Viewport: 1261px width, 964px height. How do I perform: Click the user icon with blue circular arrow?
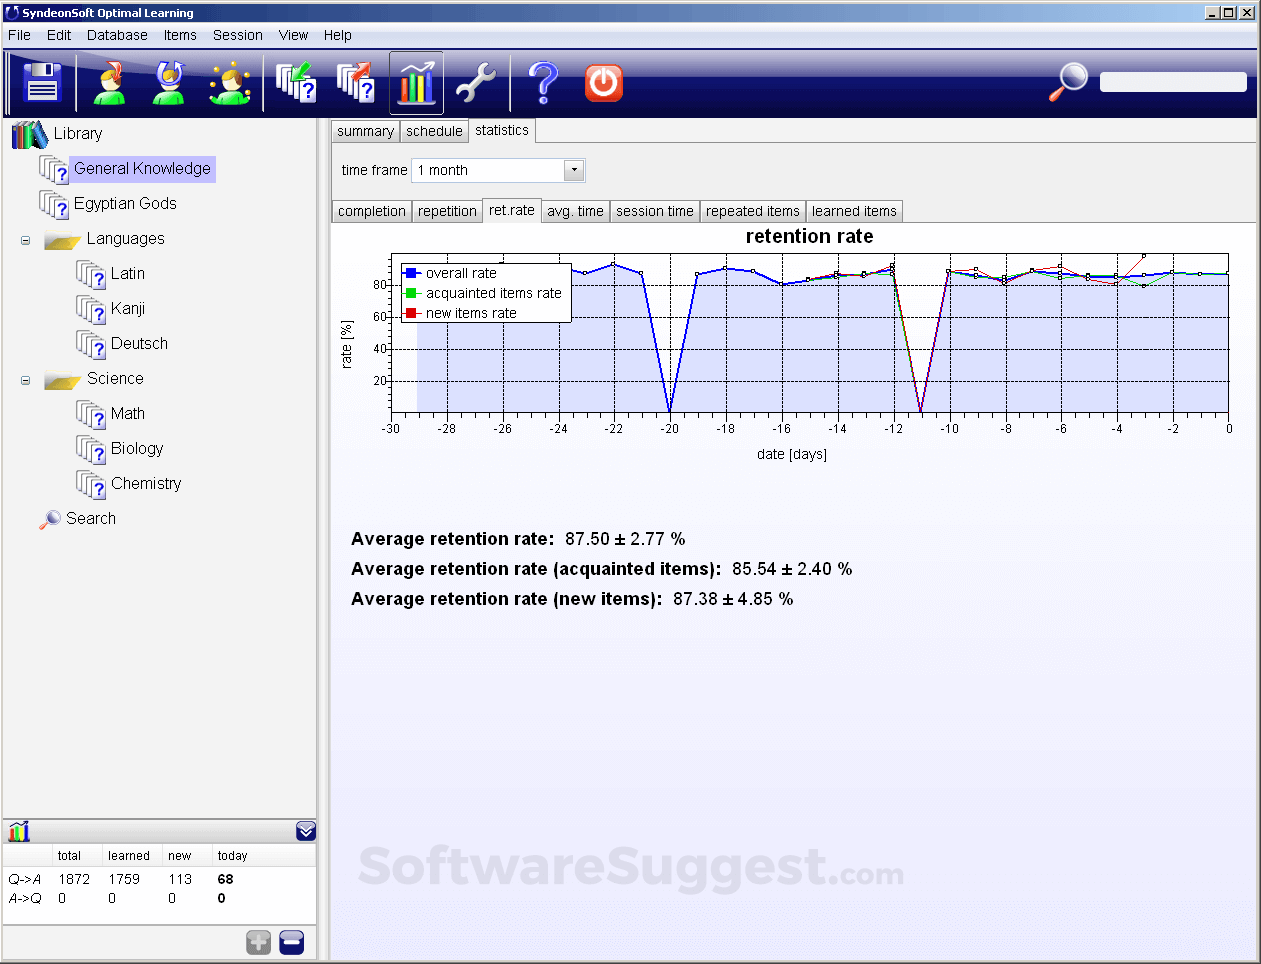pyautogui.click(x=169, y=83)
